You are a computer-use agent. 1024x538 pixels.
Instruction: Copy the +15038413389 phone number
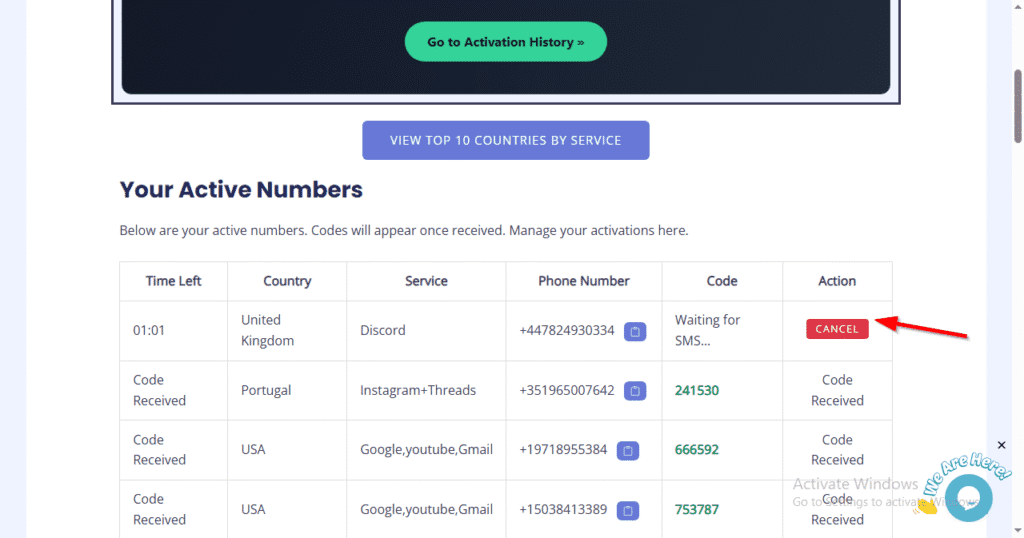[628, 510]
